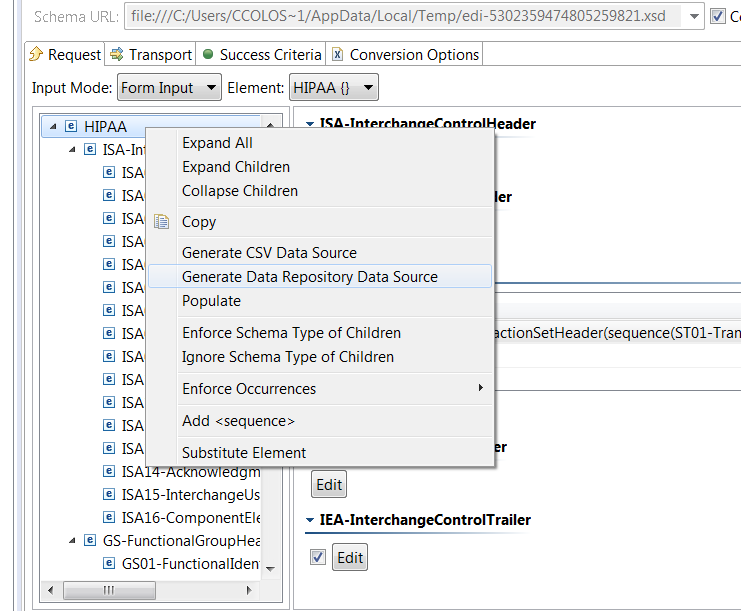Image resolution: width=741 pixels, height=611 pixels.
Task: Click the ISA16-ComponentElement element icon
Action: tap(109, 517)
